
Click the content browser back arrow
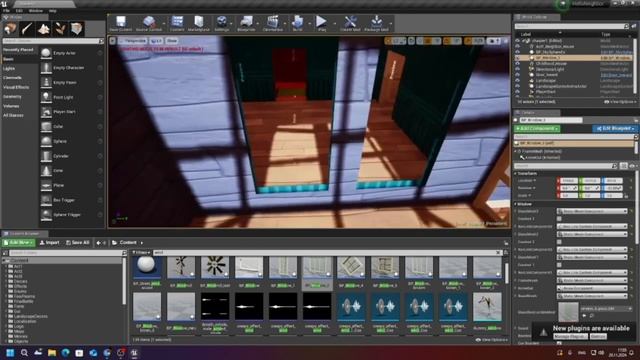pyautogui.click(x=98, y=243)
